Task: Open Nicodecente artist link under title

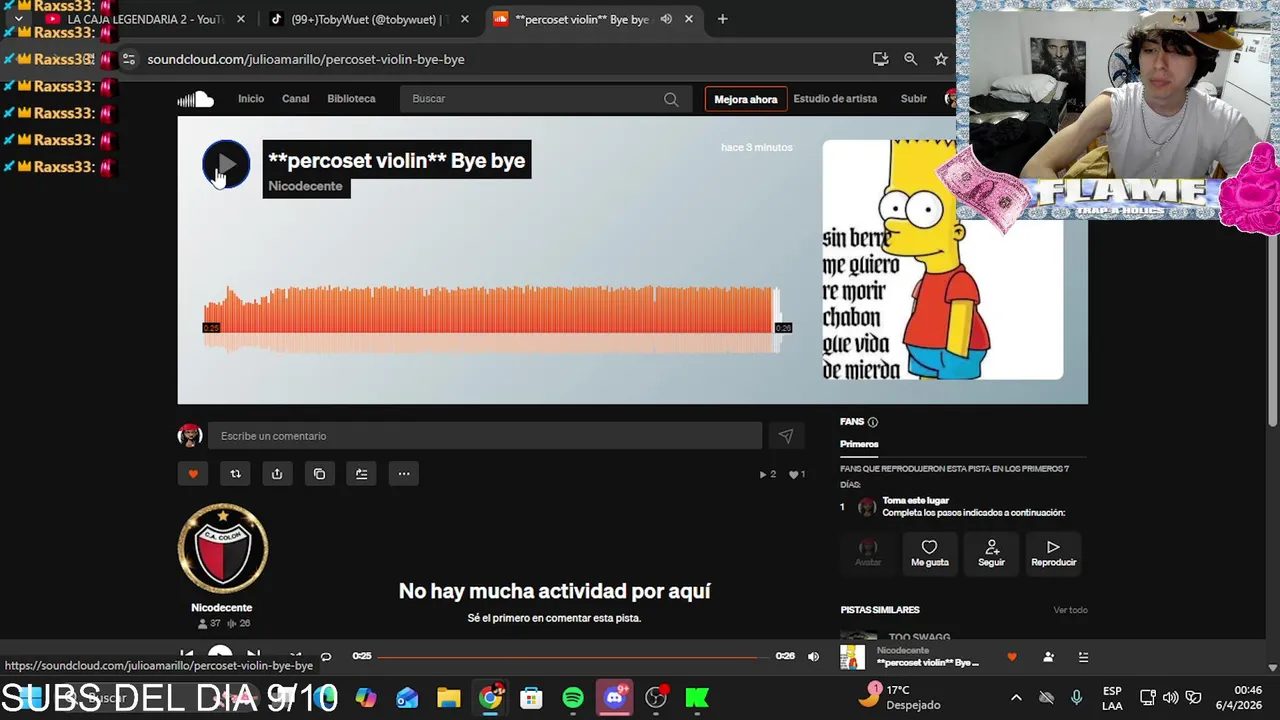Action: 305,186
